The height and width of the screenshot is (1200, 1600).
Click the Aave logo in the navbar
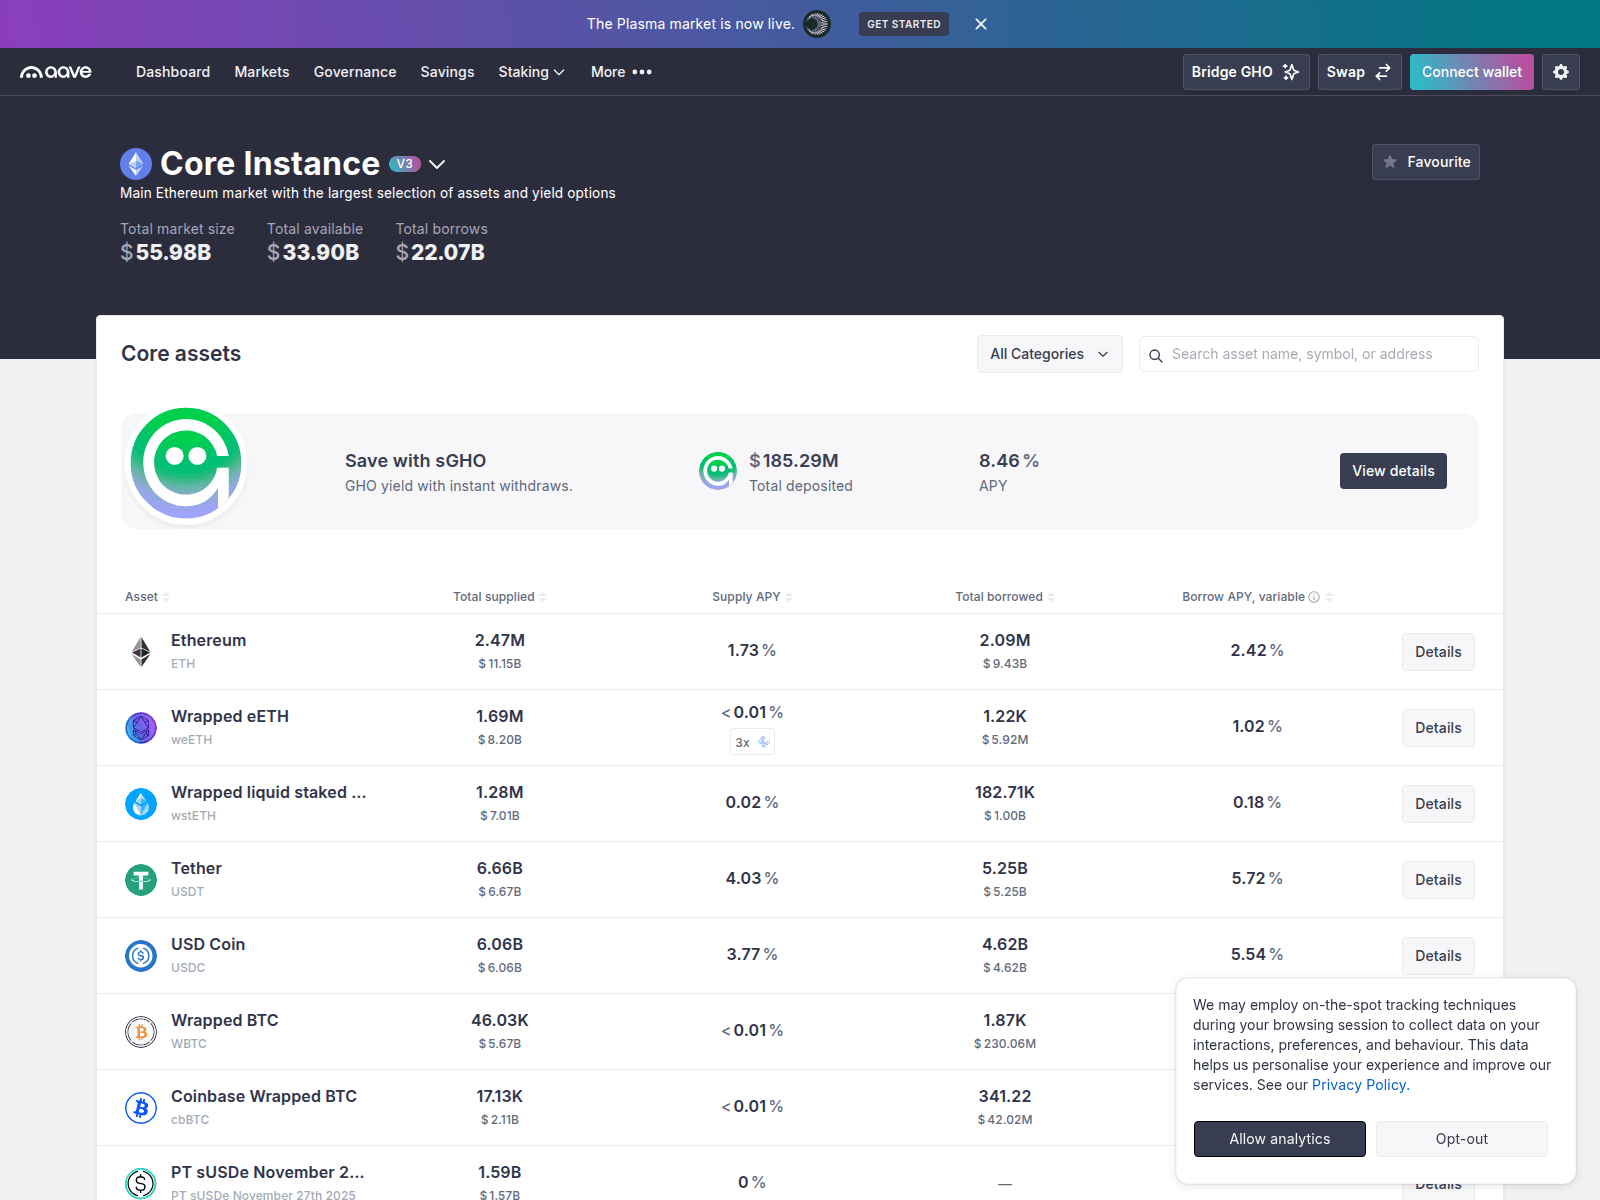[55, 71]
